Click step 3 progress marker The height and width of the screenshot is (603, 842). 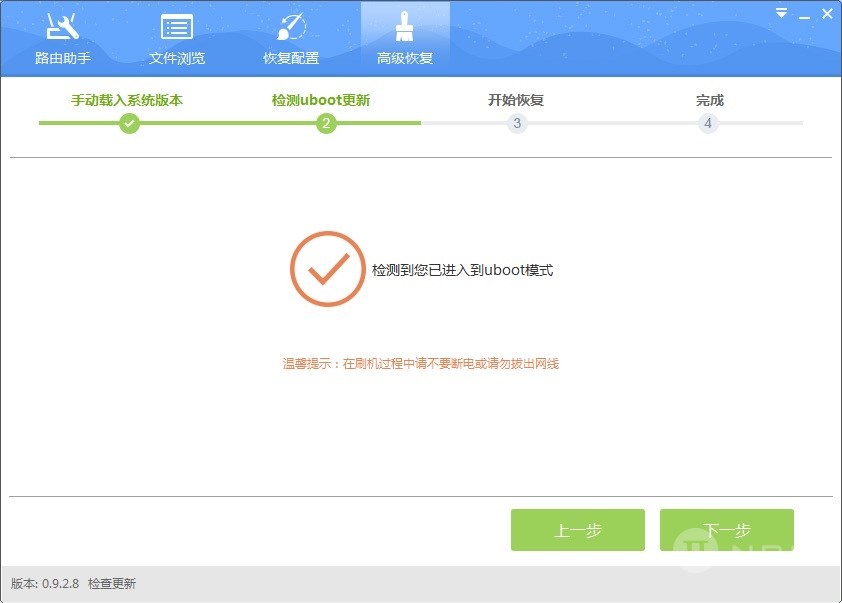517,123
